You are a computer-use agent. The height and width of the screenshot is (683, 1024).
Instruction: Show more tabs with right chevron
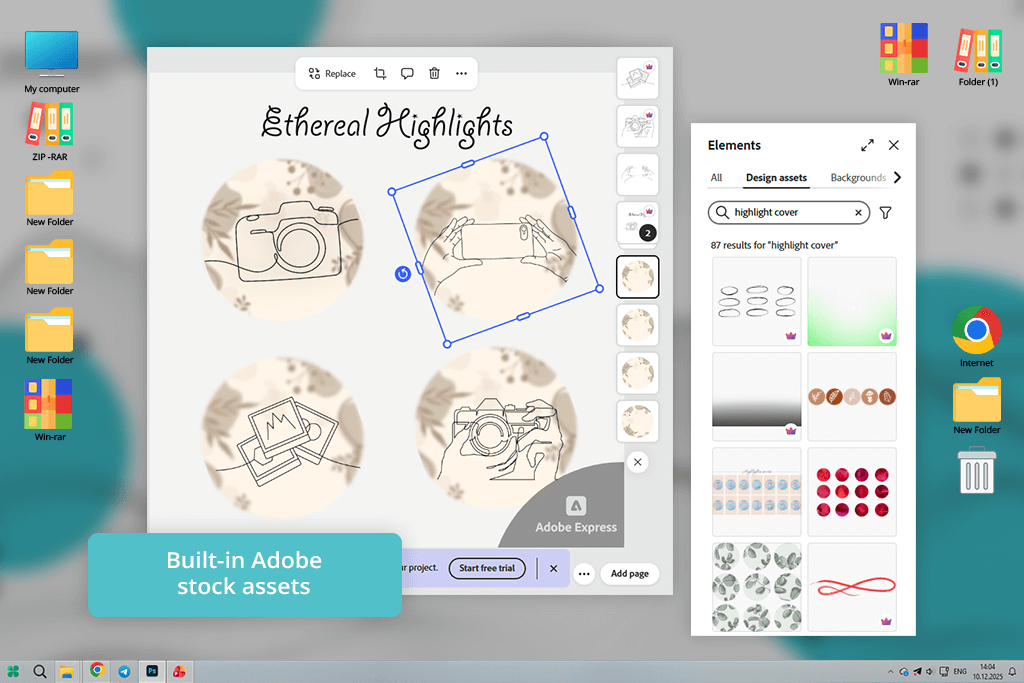[897, 178]
